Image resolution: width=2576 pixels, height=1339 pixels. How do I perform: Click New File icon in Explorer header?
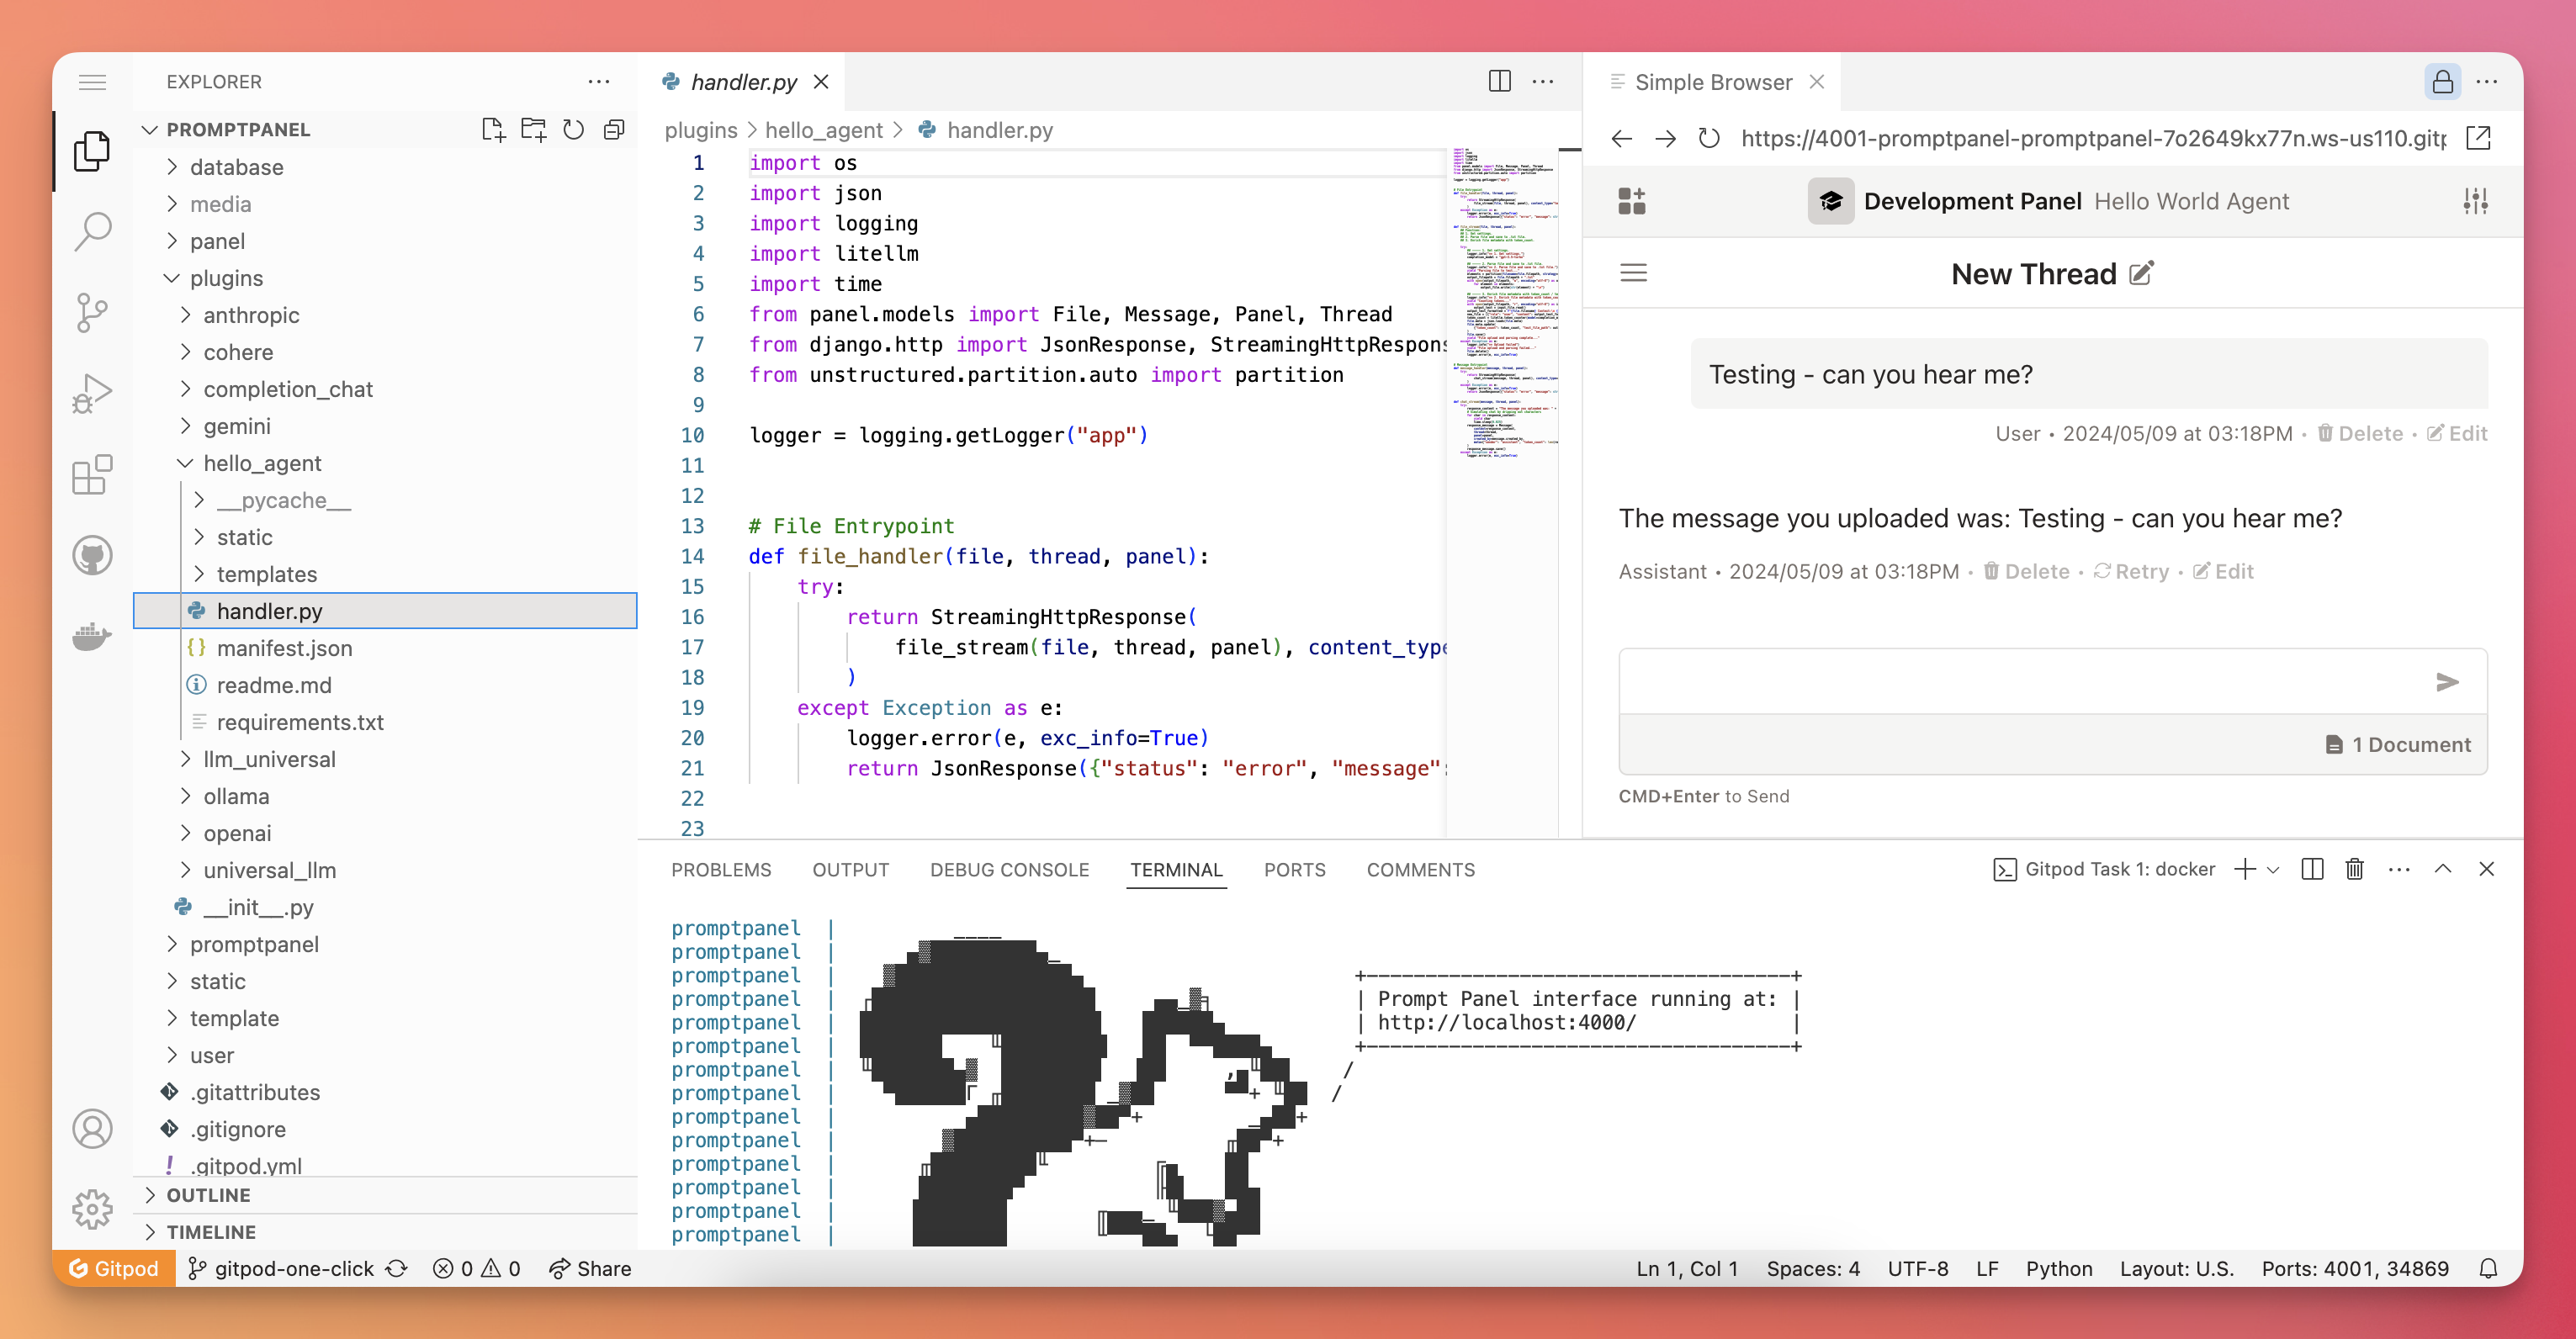click(x=492, y=130)
